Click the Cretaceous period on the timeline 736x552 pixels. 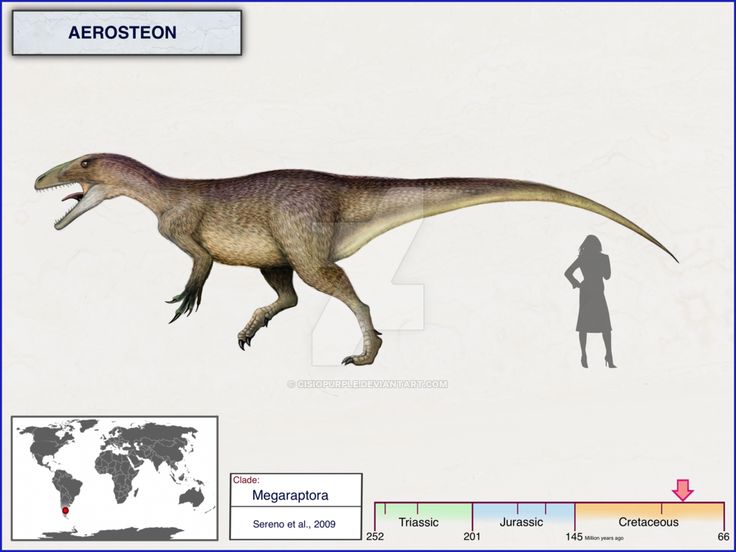point(650,516)
